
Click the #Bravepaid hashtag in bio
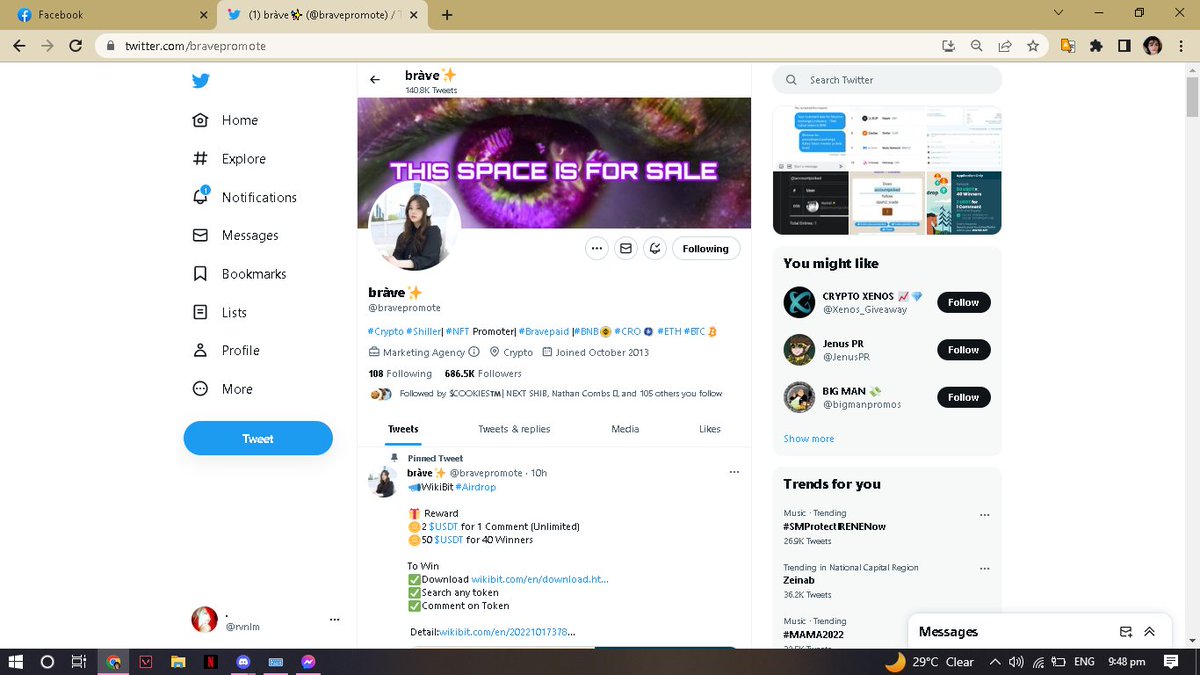(x=544, y=331)
